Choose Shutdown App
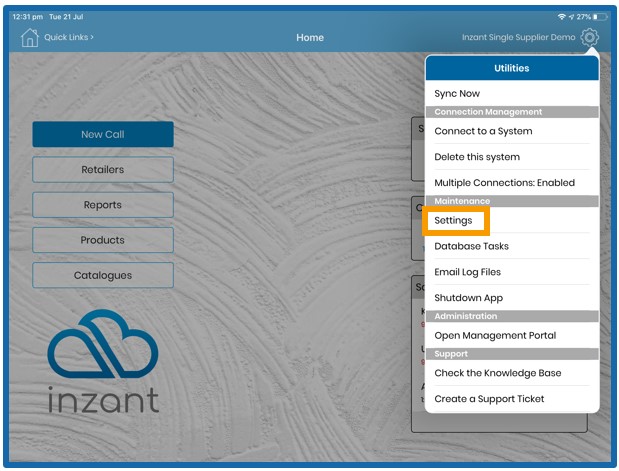 [512, 298]
